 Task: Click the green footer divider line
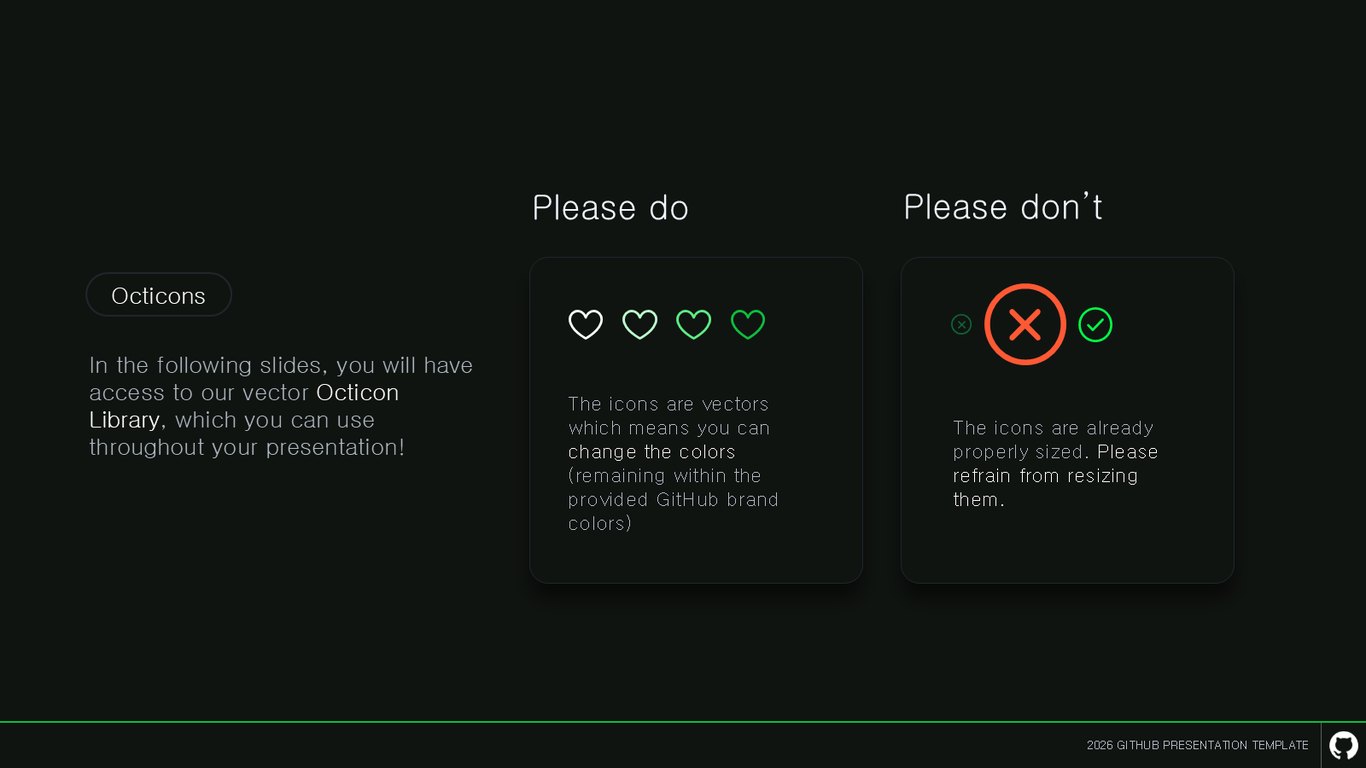click(x=683, y=721)
